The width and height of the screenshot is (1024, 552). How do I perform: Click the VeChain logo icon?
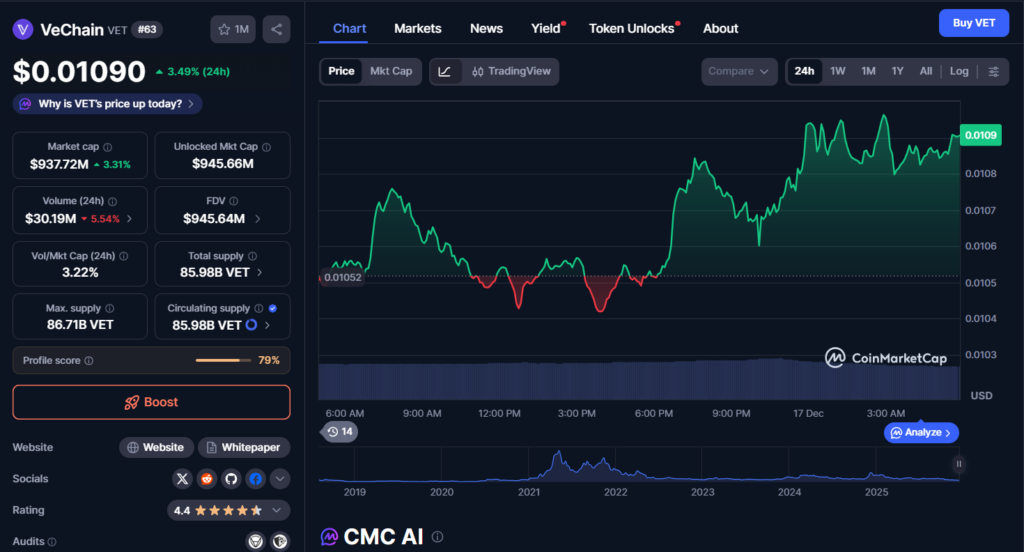pyautogui.click(x=23, y=29)
